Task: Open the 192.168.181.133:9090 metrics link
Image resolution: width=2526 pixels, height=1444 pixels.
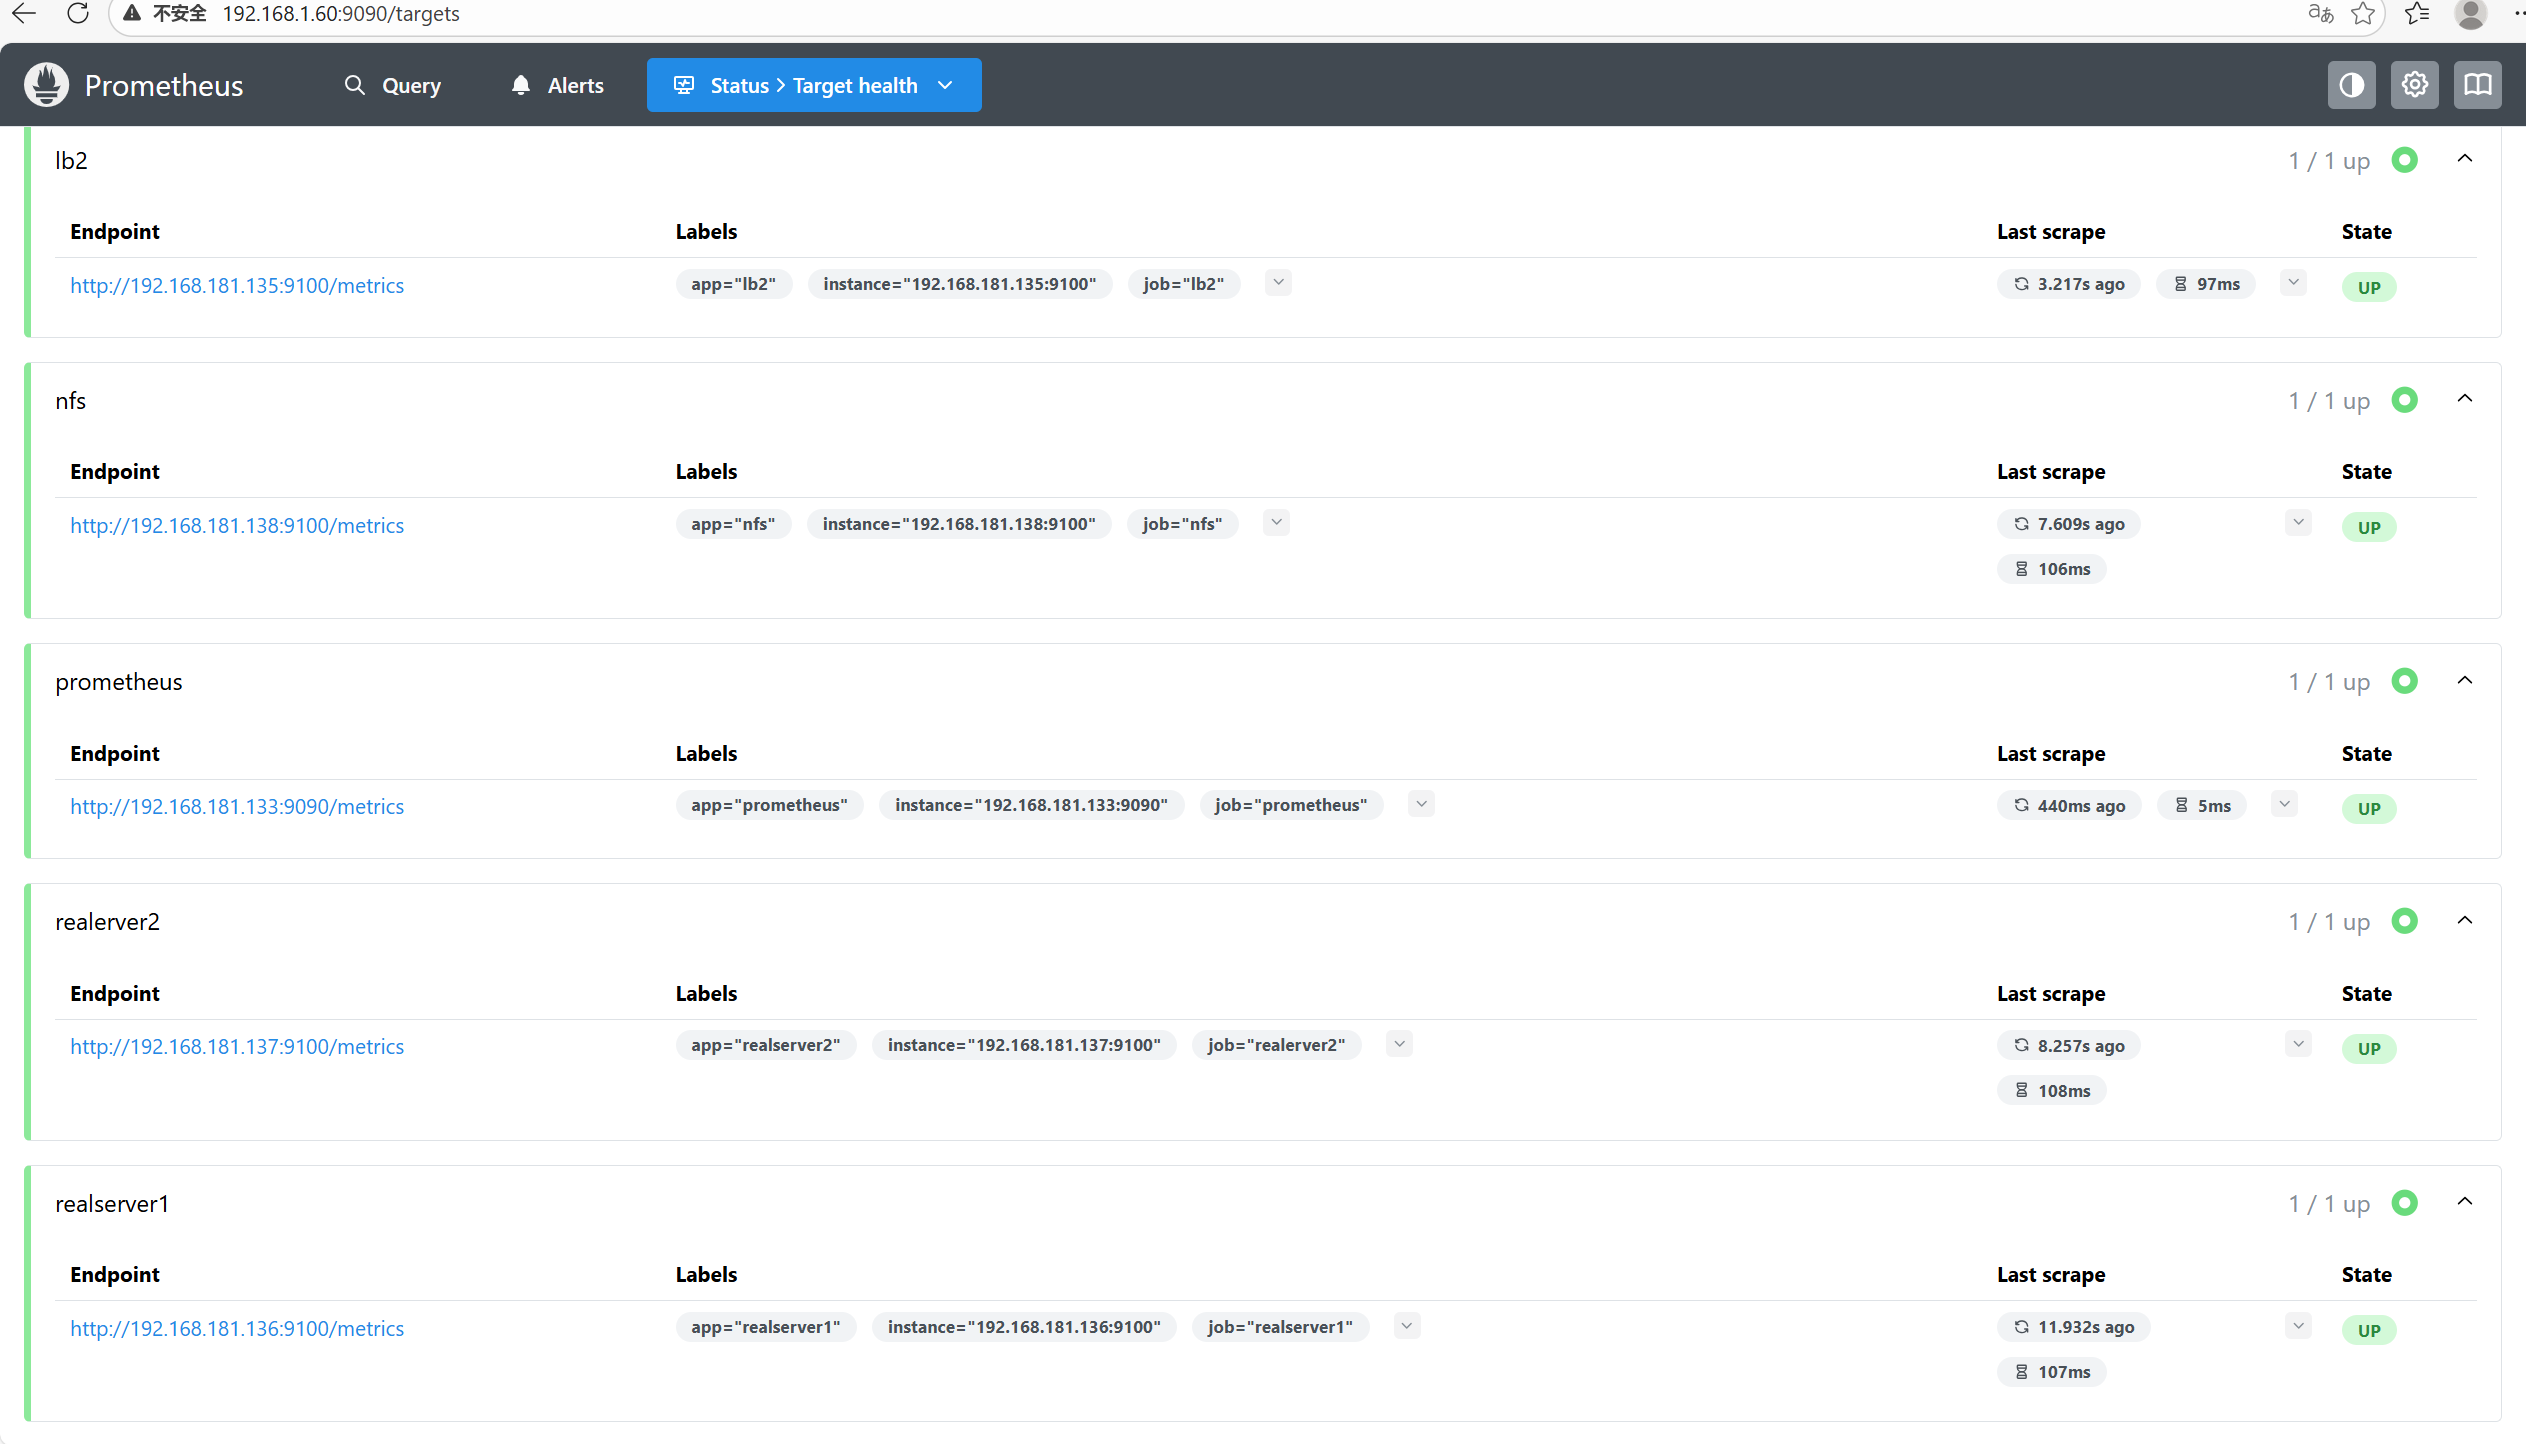Action: click(237, 806)
